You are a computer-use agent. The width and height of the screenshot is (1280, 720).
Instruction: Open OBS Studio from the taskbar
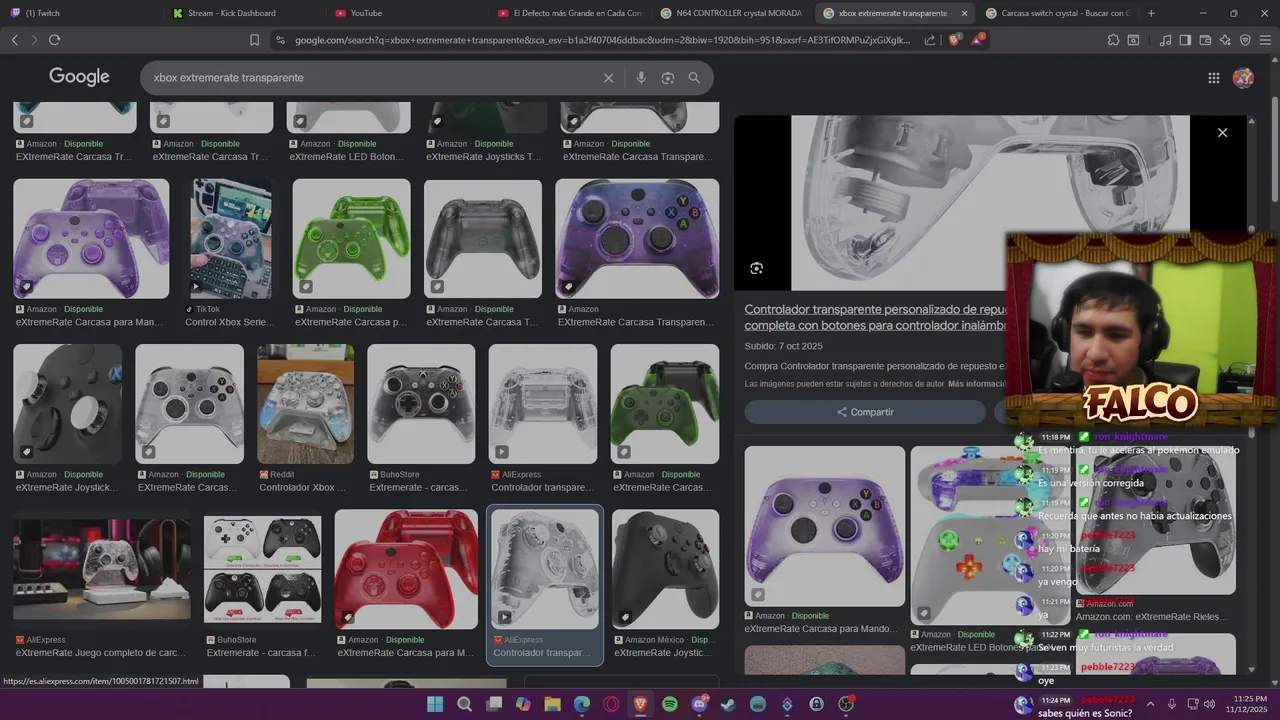point(846,704)
